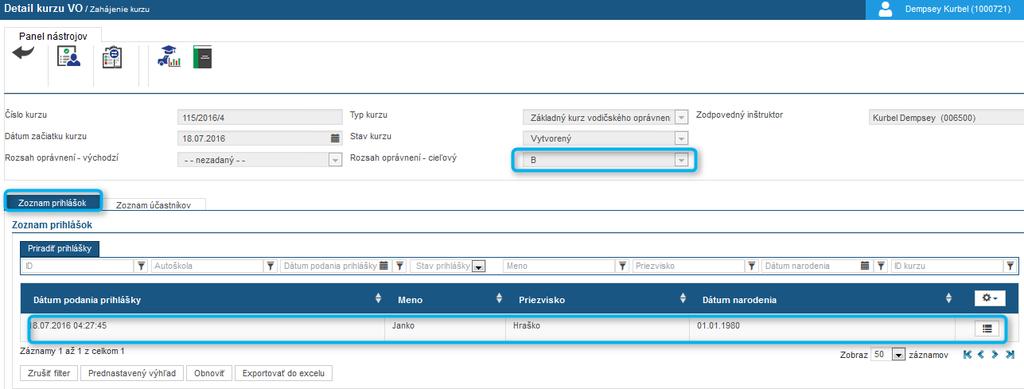The image size is (1024, 389).
Task: Open calendar in Dátum narodenia filter
Action: click(x=865, y=266)
